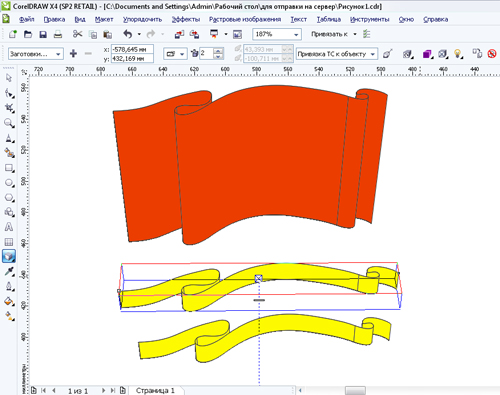Select the Rectangle tool

pos(9,168)
